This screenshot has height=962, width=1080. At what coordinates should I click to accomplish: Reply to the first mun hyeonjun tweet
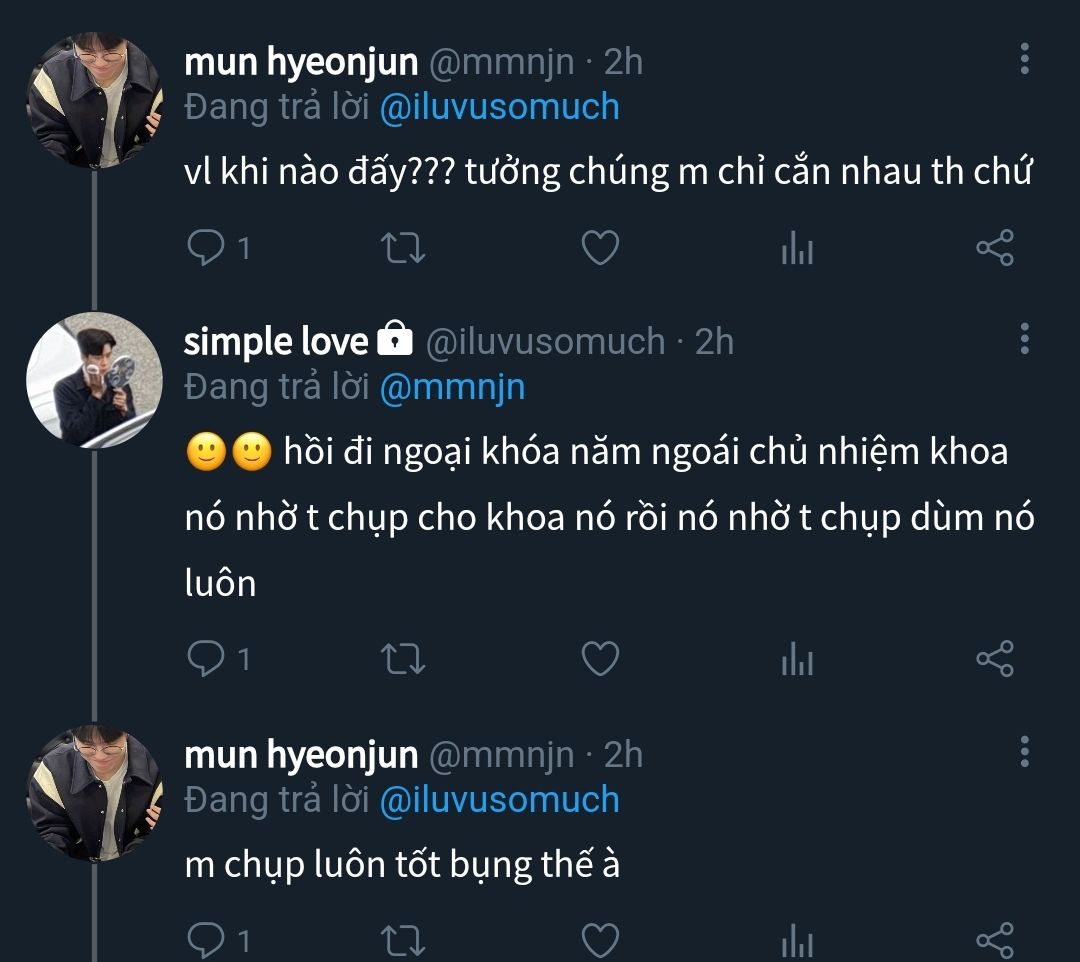point(205,247)
